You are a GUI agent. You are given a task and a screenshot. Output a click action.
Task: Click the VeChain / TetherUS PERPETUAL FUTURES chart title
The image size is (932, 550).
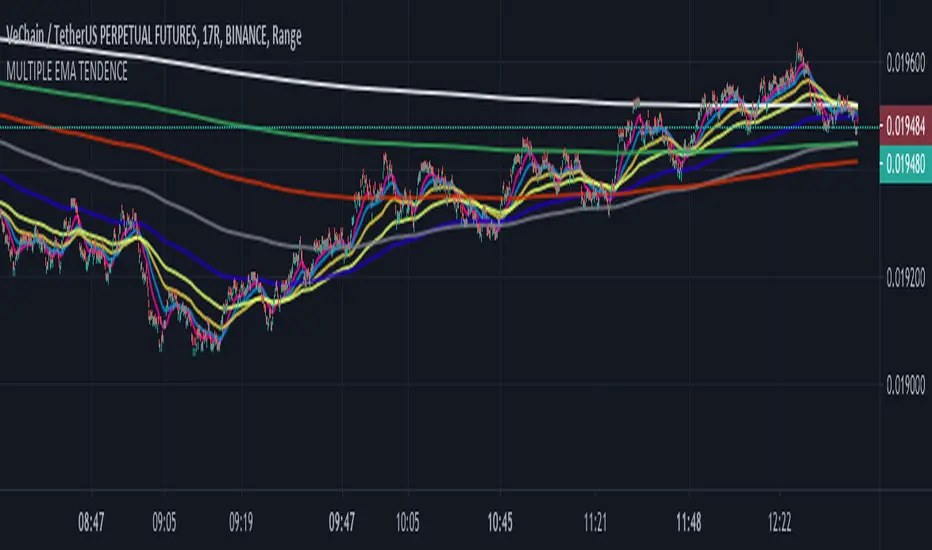[x=153, y=37]
